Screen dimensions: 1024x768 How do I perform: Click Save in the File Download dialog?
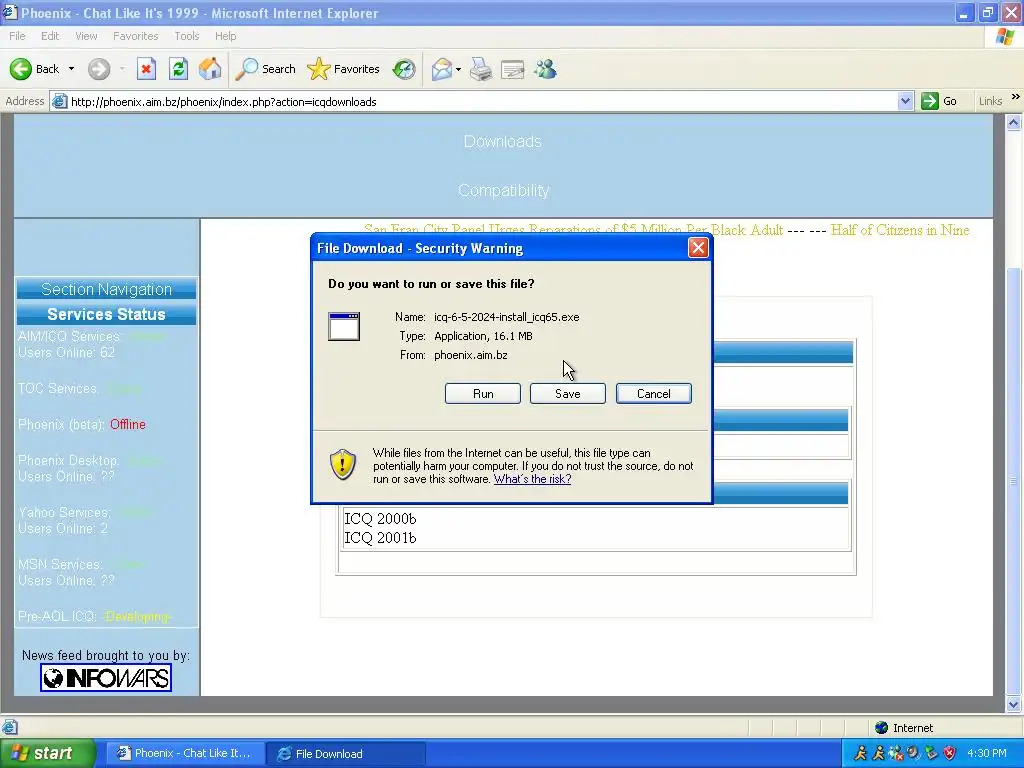568,394
